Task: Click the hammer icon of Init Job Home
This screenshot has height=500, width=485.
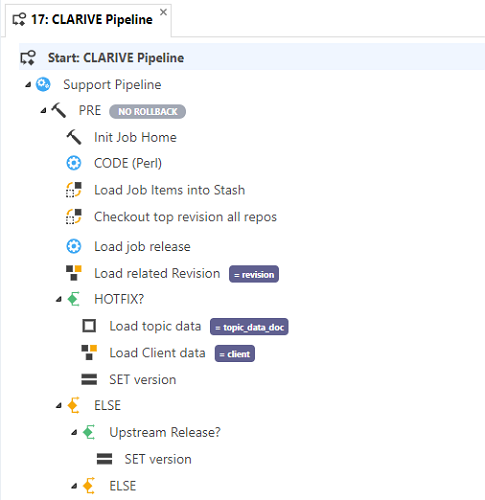Action: pyautogui.click(x=74, y=137)
